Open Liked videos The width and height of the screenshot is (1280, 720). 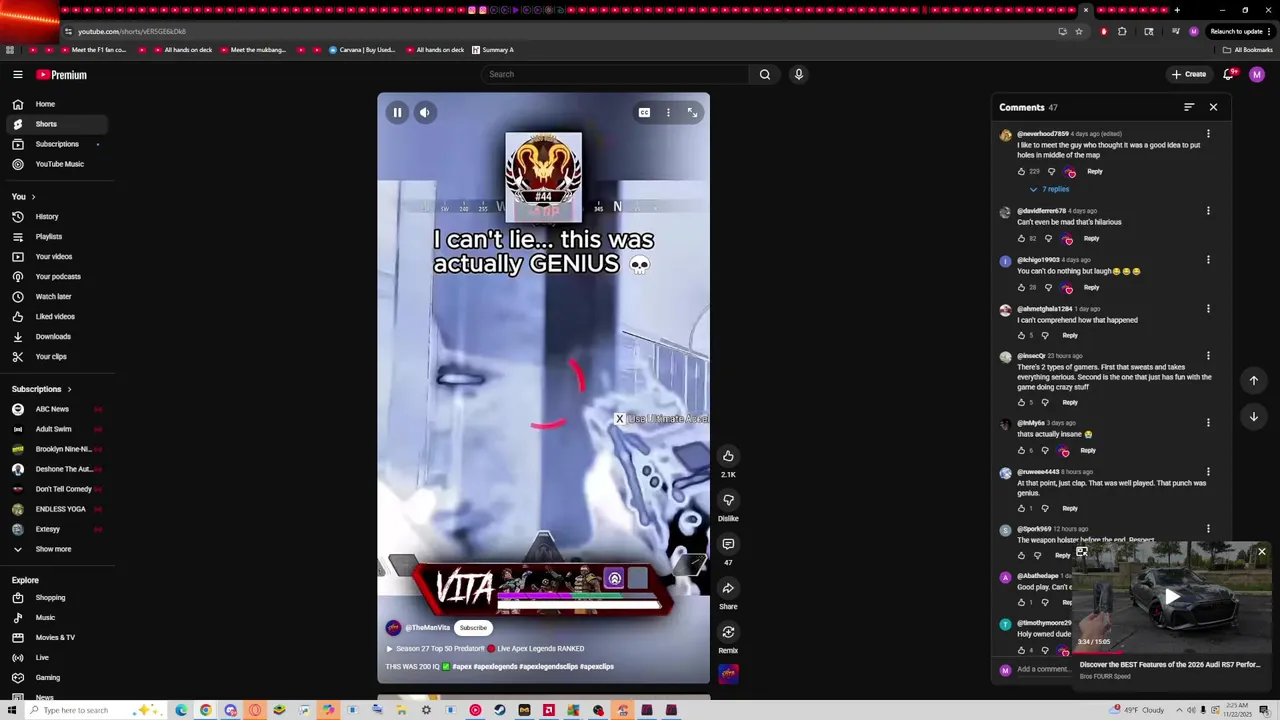click(x=58, y=317)
